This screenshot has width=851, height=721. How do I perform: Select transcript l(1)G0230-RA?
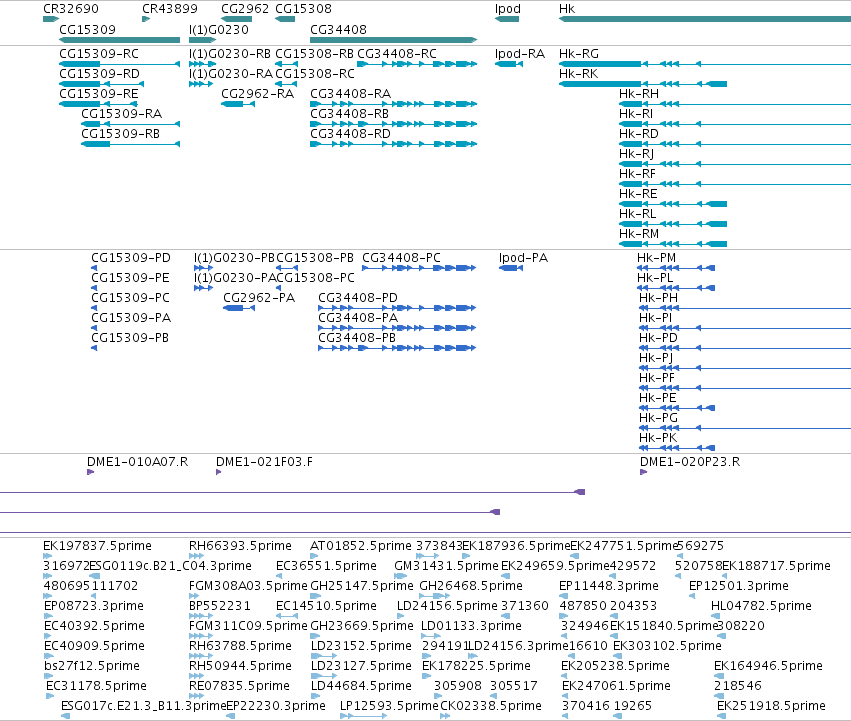tap(231, 74)
